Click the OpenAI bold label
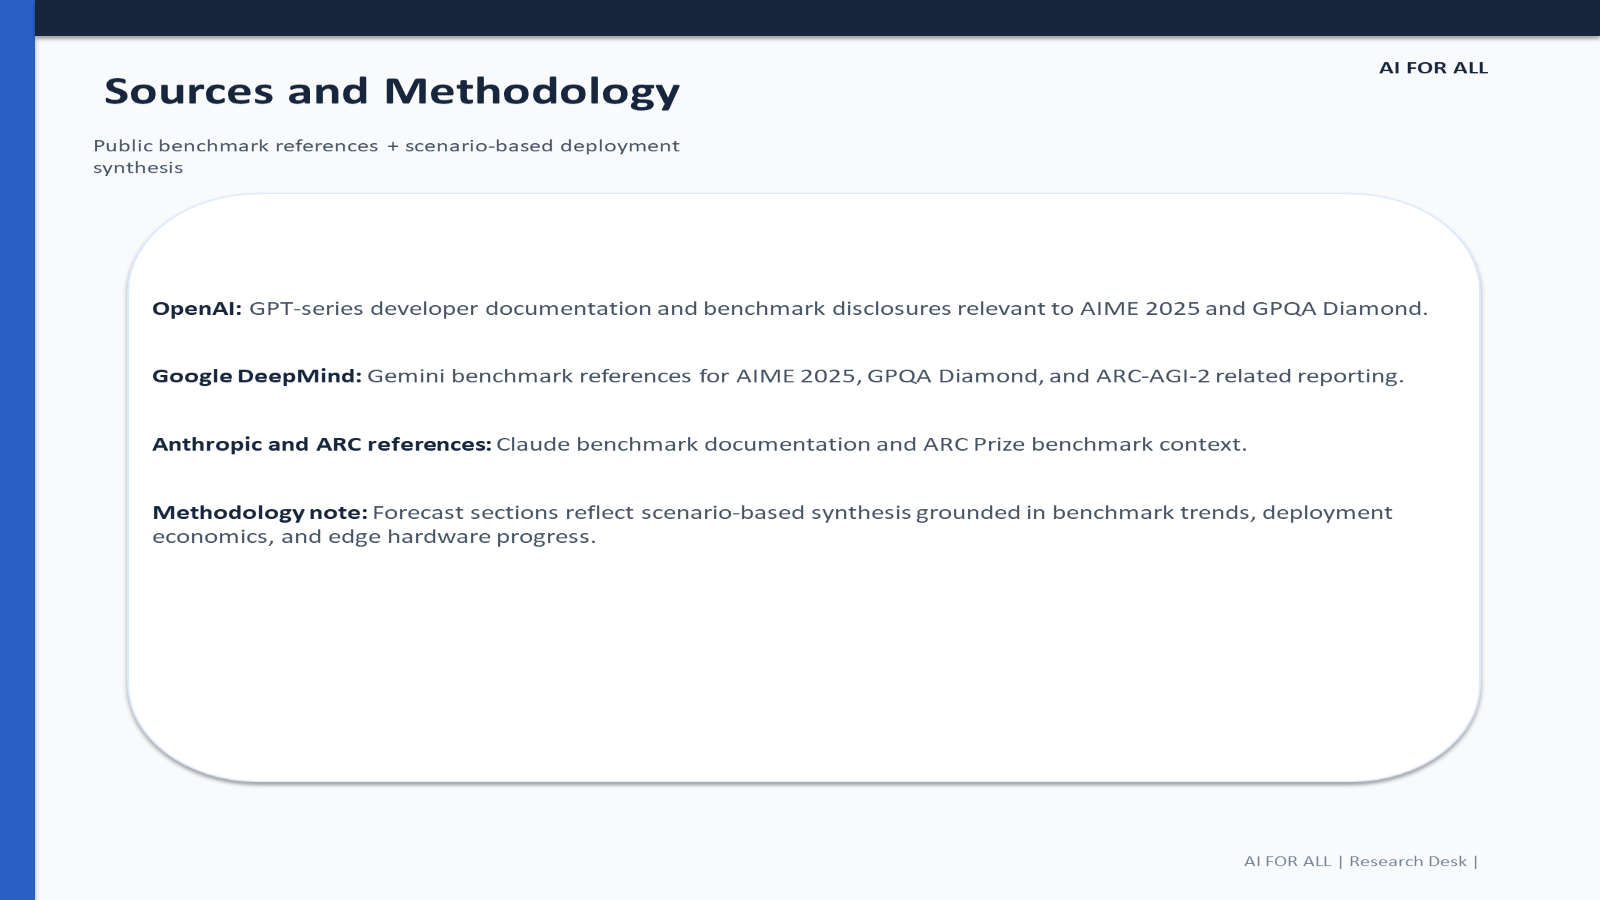 (197, 308)
